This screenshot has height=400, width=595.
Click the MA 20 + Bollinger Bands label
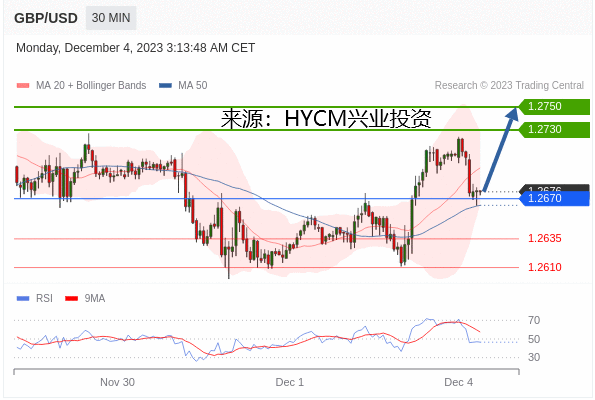91,85
